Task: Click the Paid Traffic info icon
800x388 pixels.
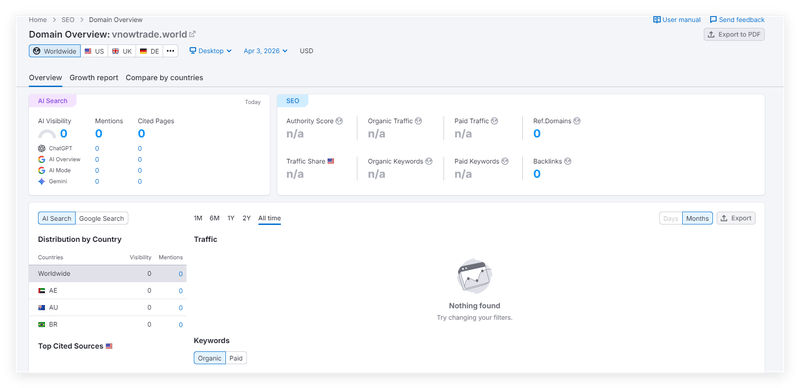Action: 494,121
